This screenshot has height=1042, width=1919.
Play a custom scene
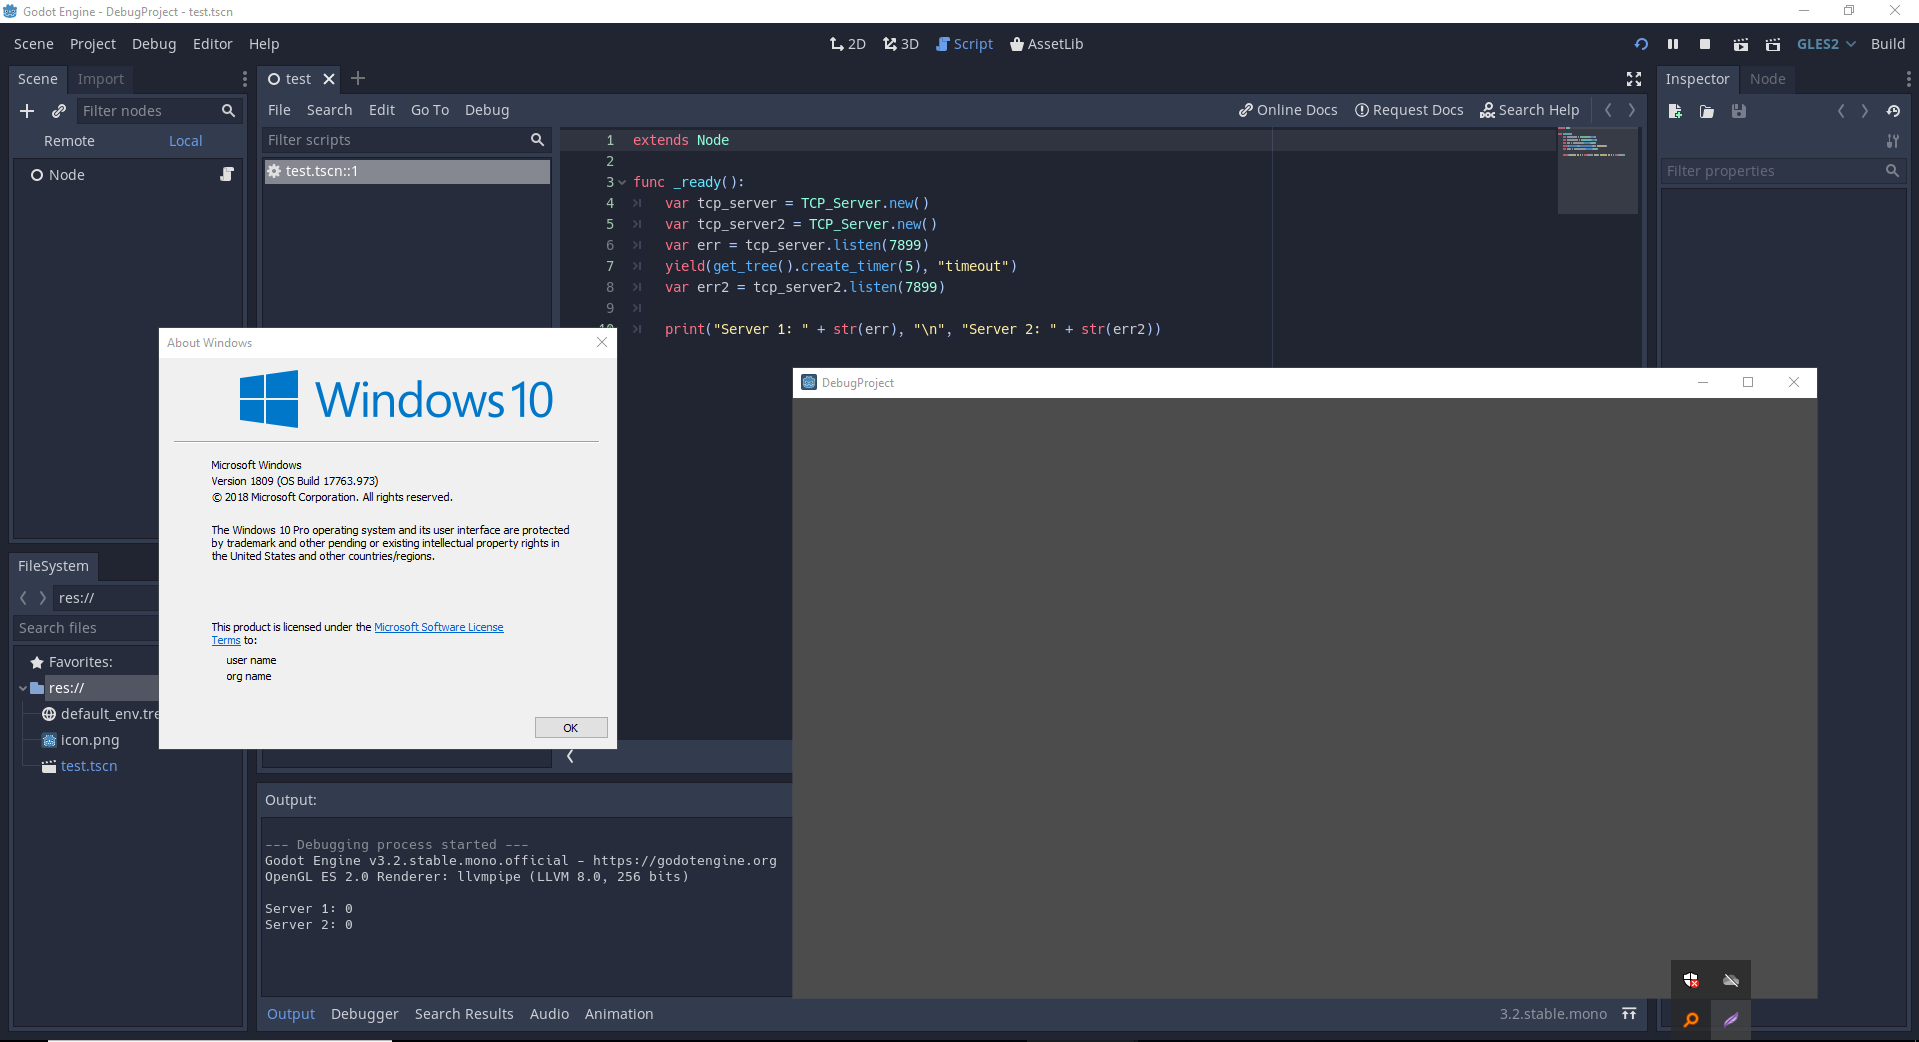coord(1773,44)
